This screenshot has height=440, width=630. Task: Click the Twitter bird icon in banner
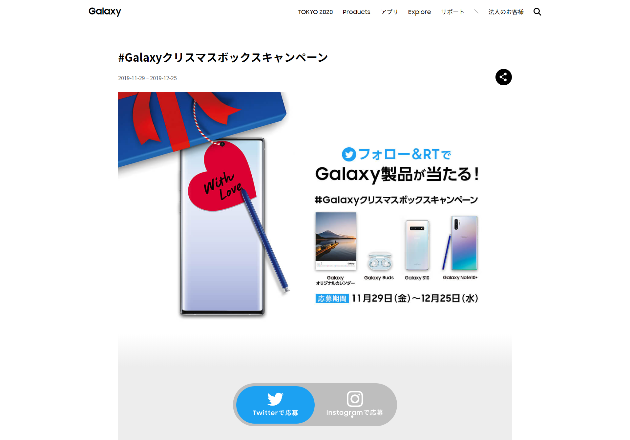(x=349, y=154)
